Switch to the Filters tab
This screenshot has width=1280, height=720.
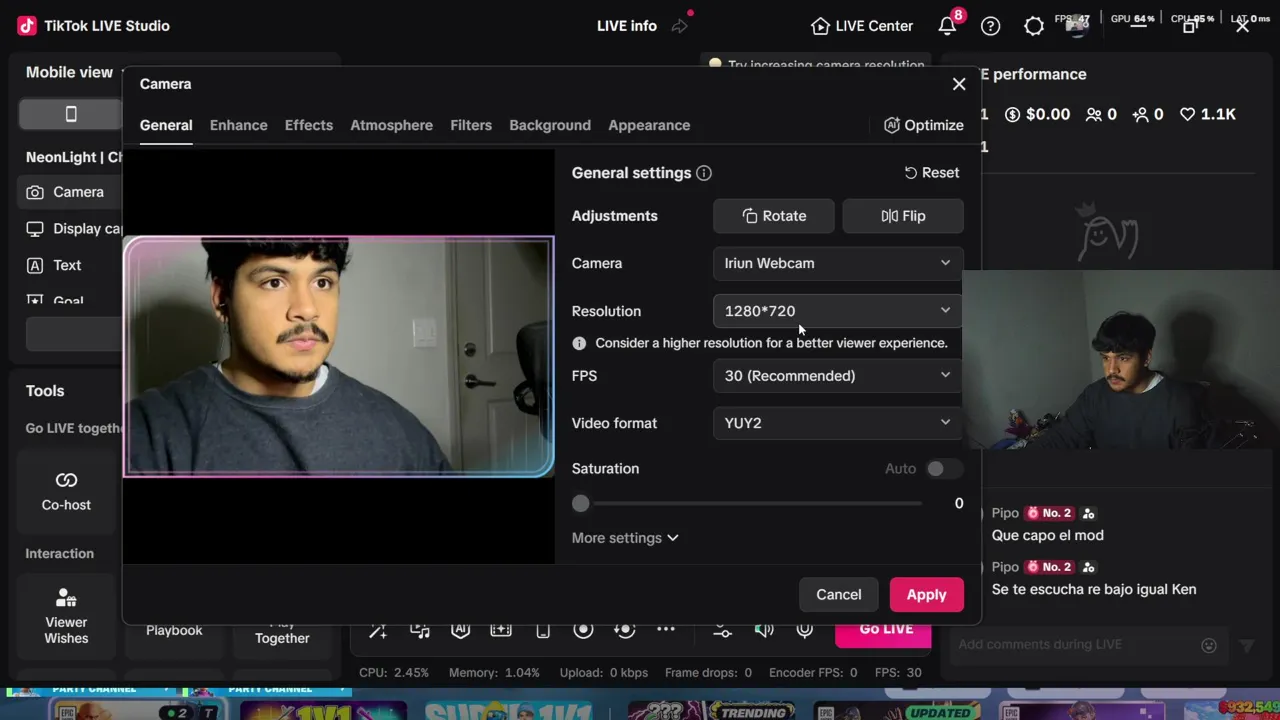tap(471, 125)
